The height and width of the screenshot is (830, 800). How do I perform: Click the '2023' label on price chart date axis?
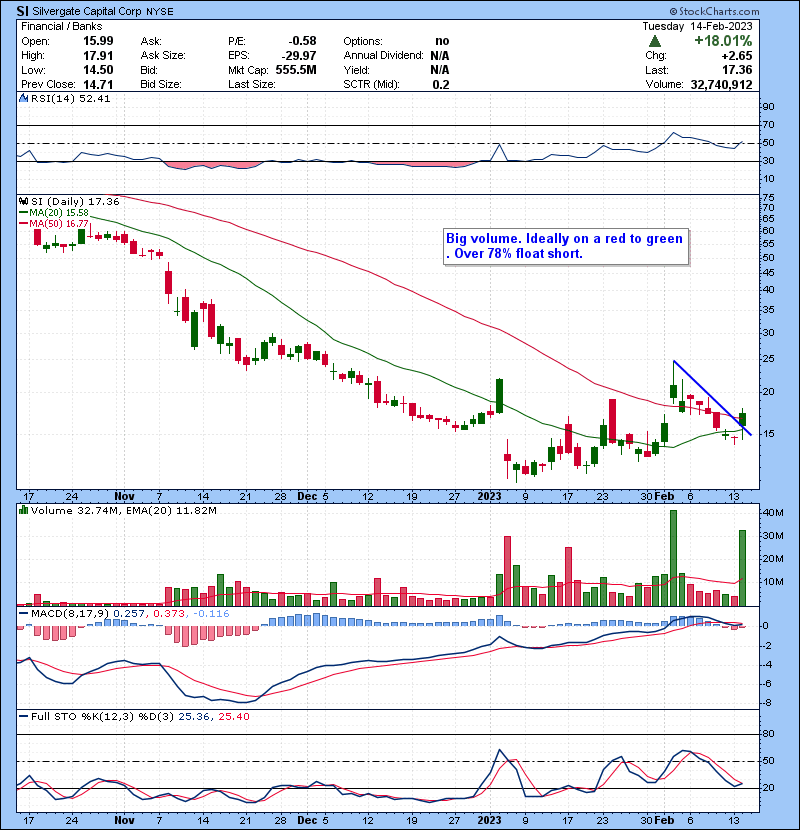tap(489, 497)
